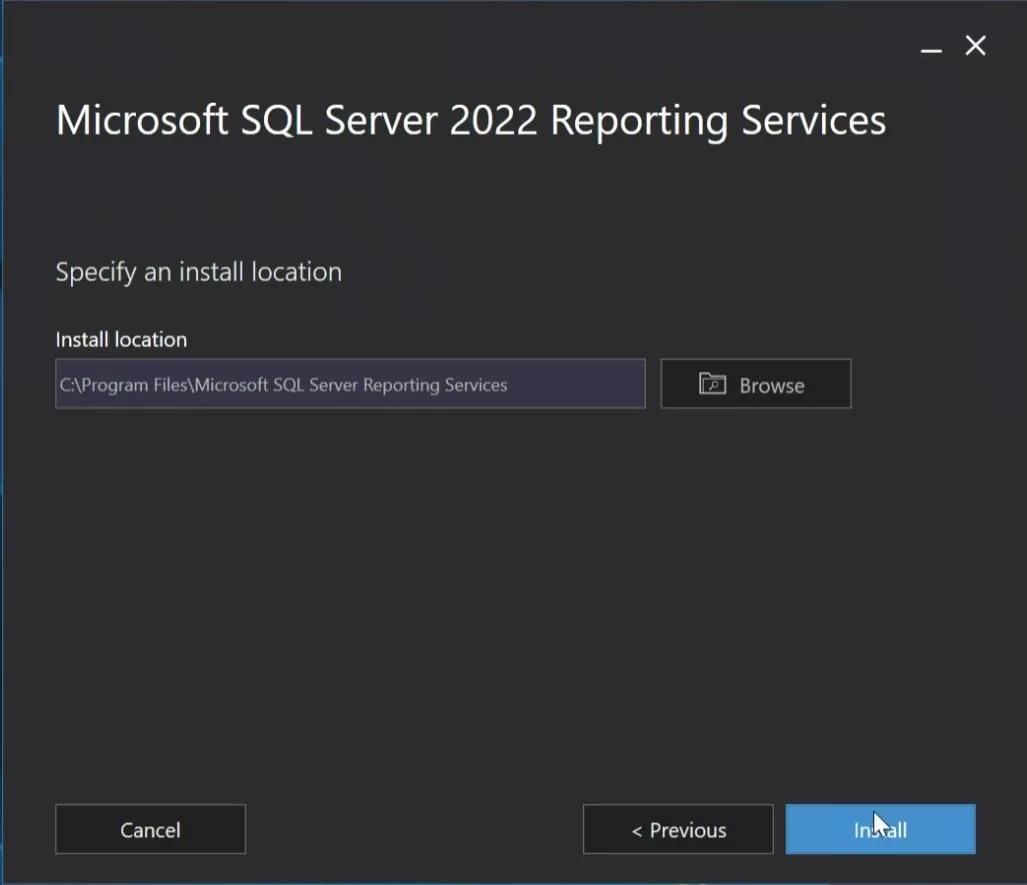Click the X icon in the title bar
Image resolution: width=1027 pixels, height=885 pixels.
point(974,45)
